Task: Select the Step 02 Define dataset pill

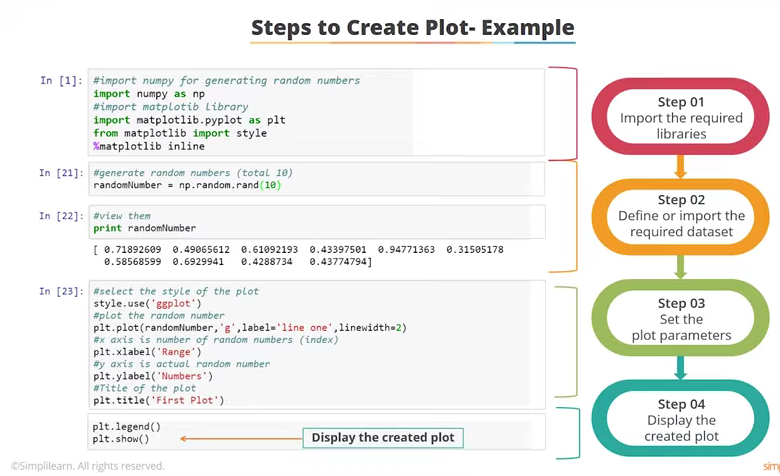Action: pos(680,216)
